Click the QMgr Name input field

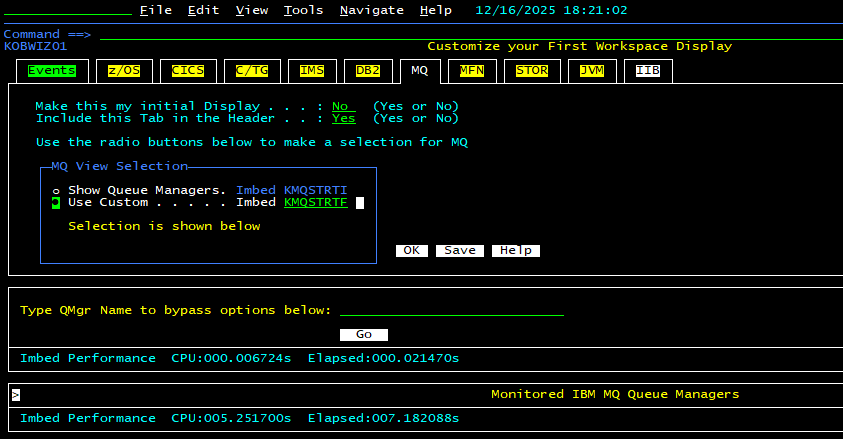[451, 310]
